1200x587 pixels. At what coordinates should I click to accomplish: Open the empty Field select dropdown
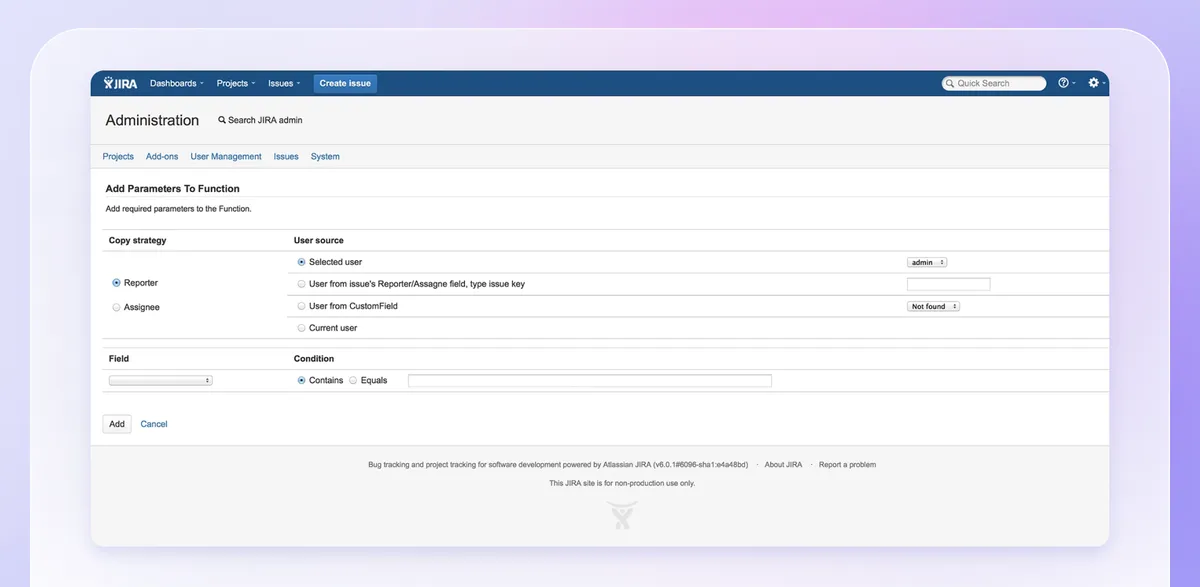(x=160, y=380)
